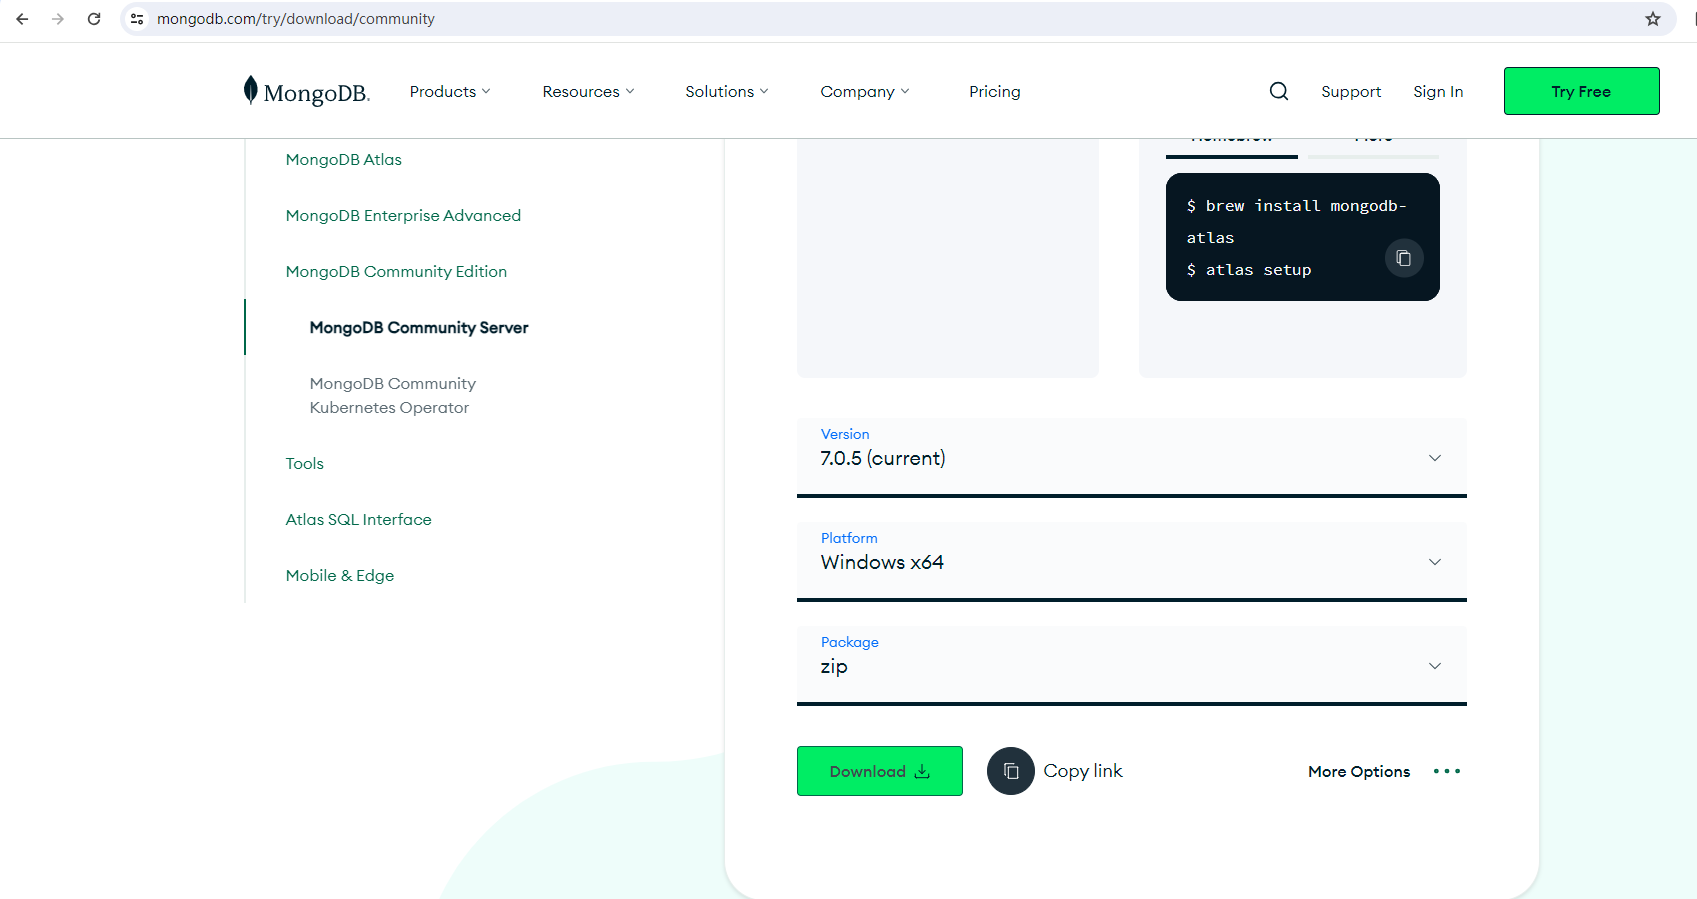
Task: Open the Version dropdown showing 7.0.5
Action: 1132,457
